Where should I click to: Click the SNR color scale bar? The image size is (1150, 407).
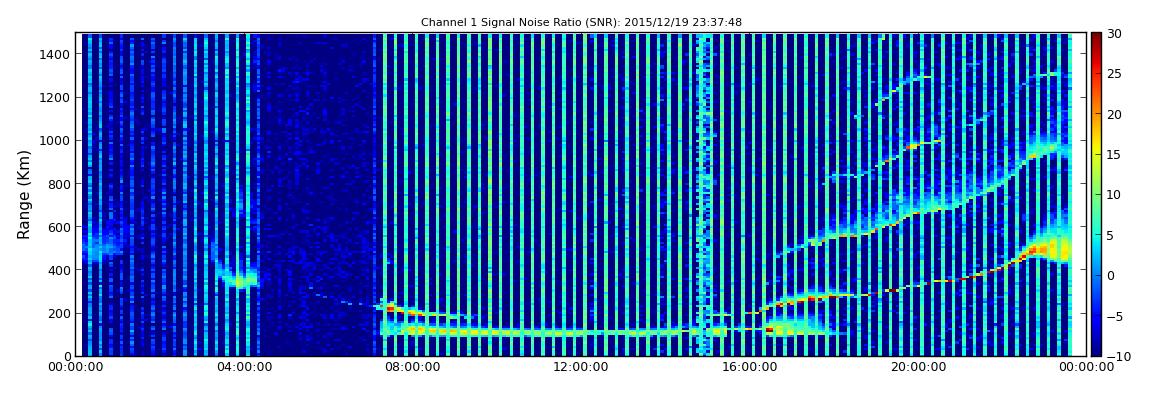[1096, 194]
